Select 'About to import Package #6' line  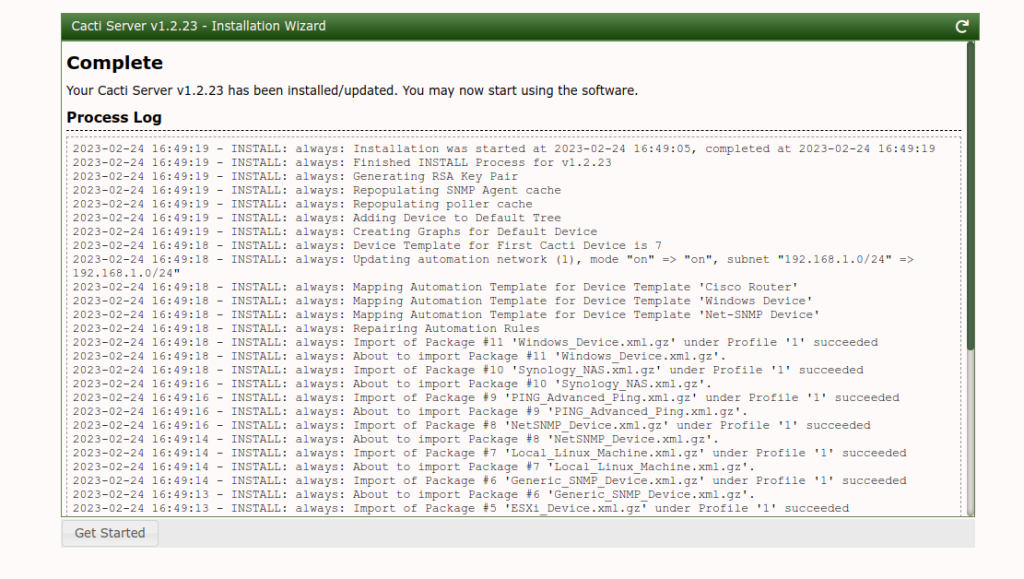point(413,494)
